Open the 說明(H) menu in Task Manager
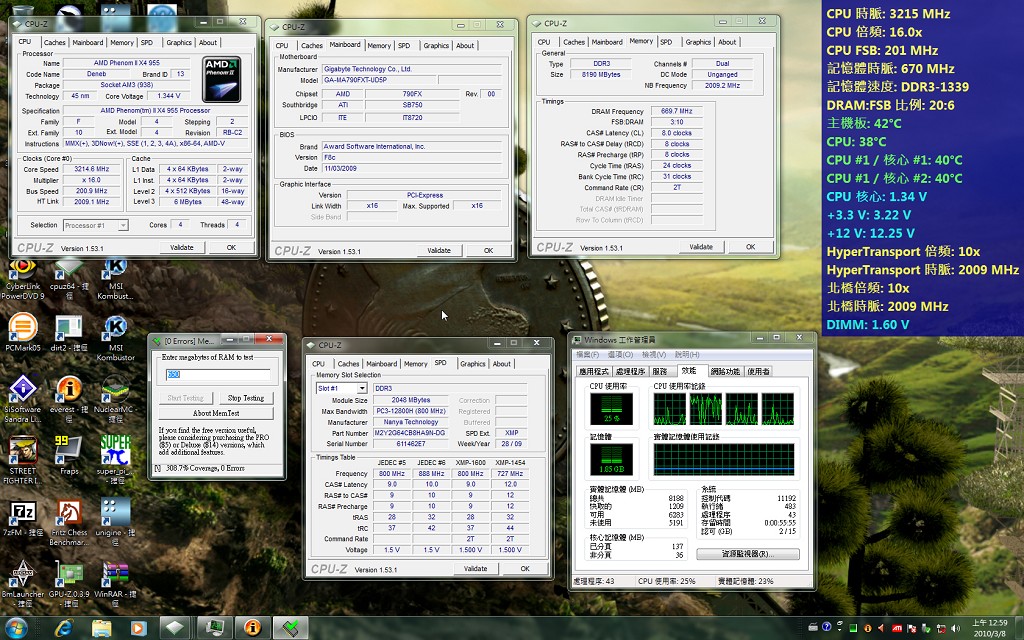Image resolution: width=1024 pixels, height=640 pixels. click(x=687, y=355)
